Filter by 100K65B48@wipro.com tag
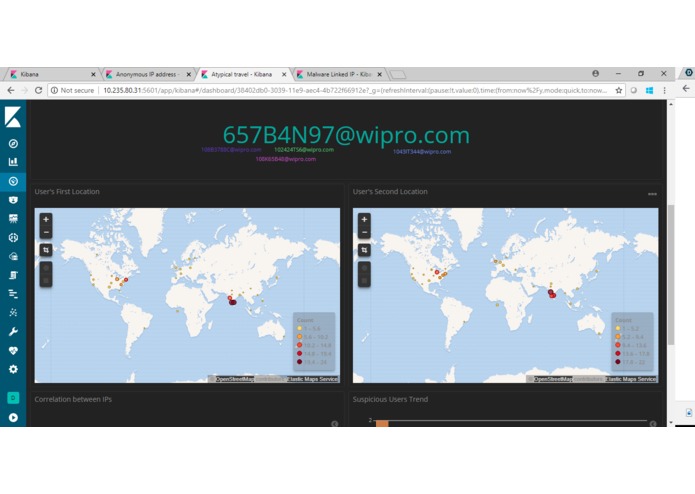Viewport: 695px width, 494px height. (x=286, y=159)
